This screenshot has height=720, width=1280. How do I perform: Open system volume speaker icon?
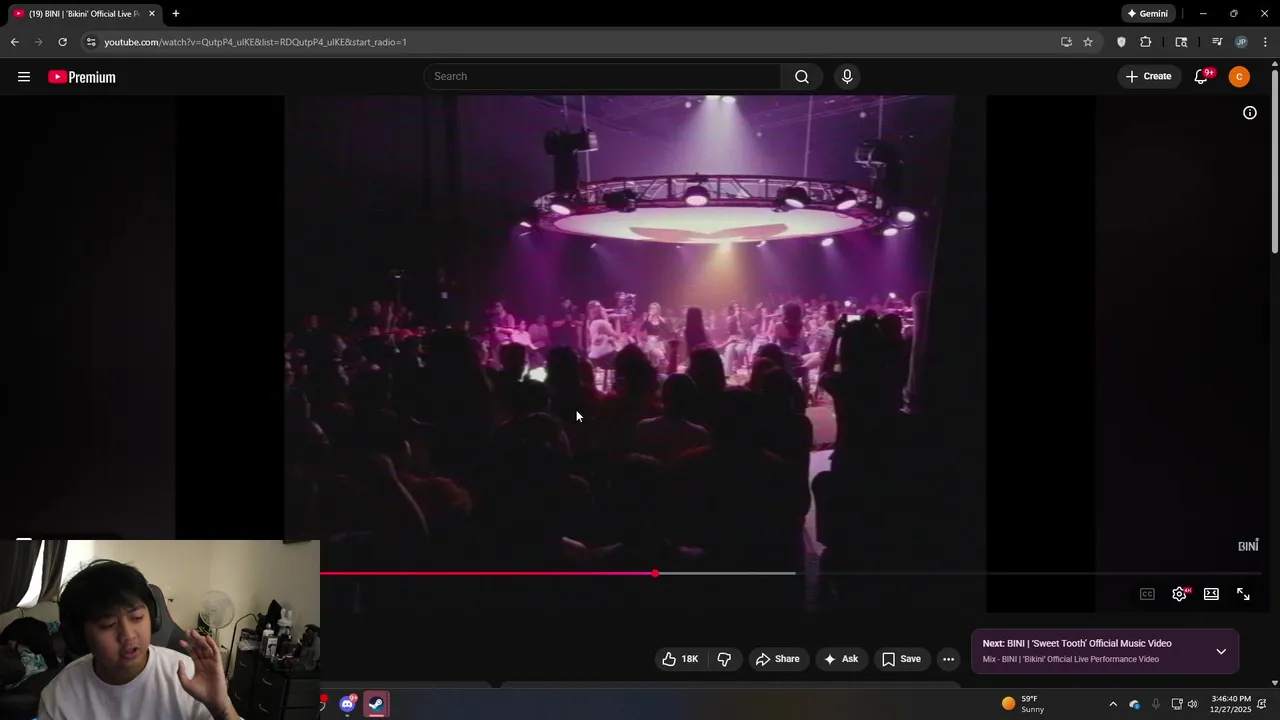(1192, 704)
